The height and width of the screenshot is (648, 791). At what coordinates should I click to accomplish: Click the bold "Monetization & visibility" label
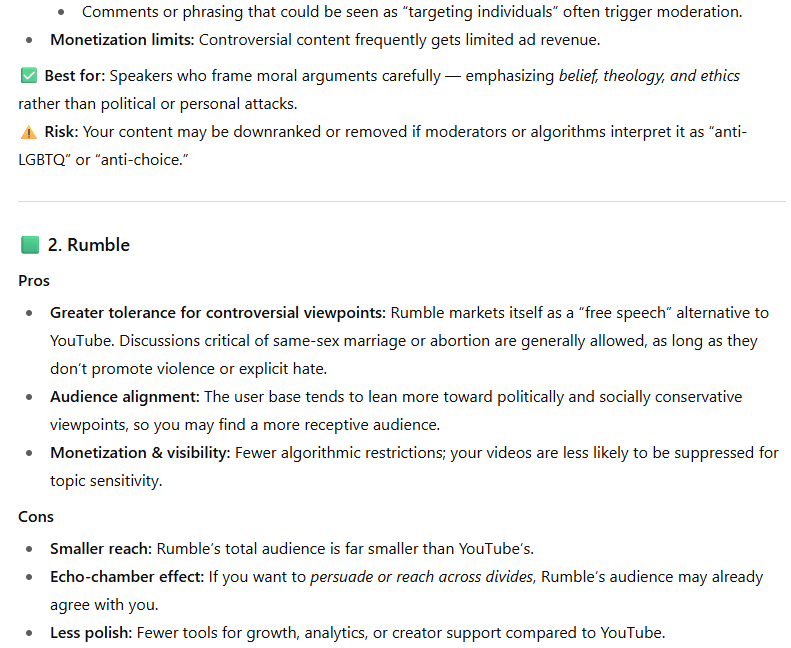point(140,453)
